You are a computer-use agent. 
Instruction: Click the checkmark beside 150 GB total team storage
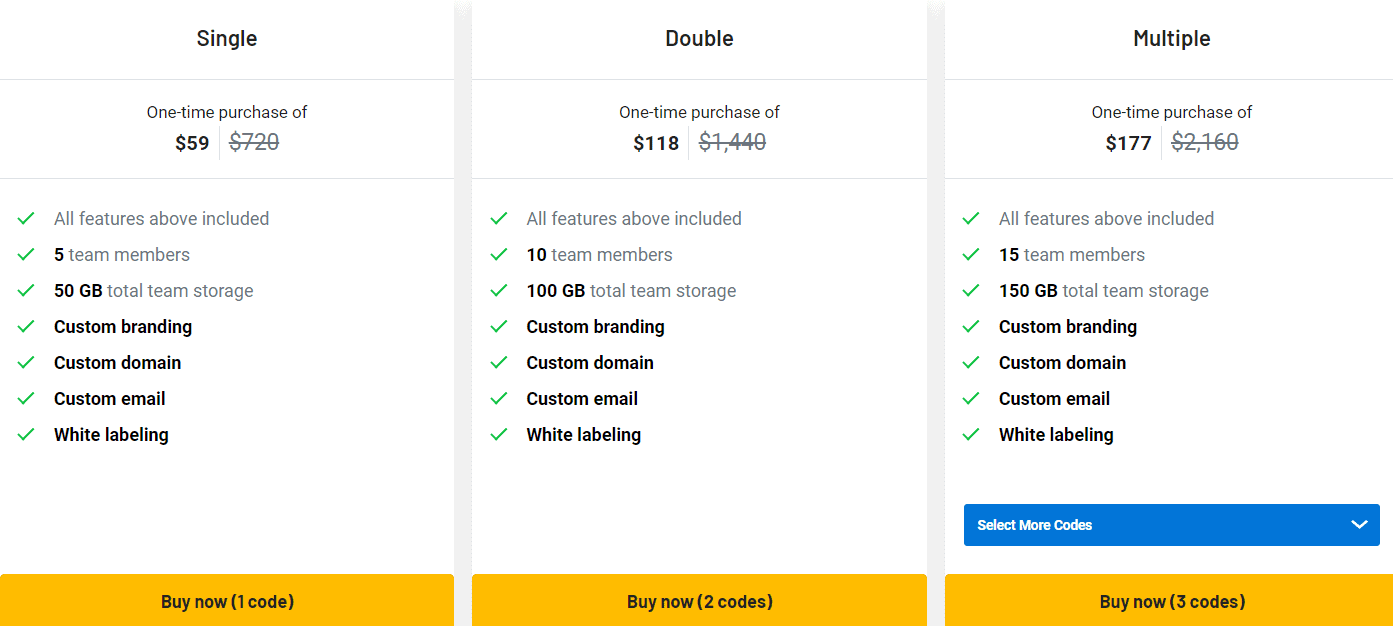pos(971,290)
